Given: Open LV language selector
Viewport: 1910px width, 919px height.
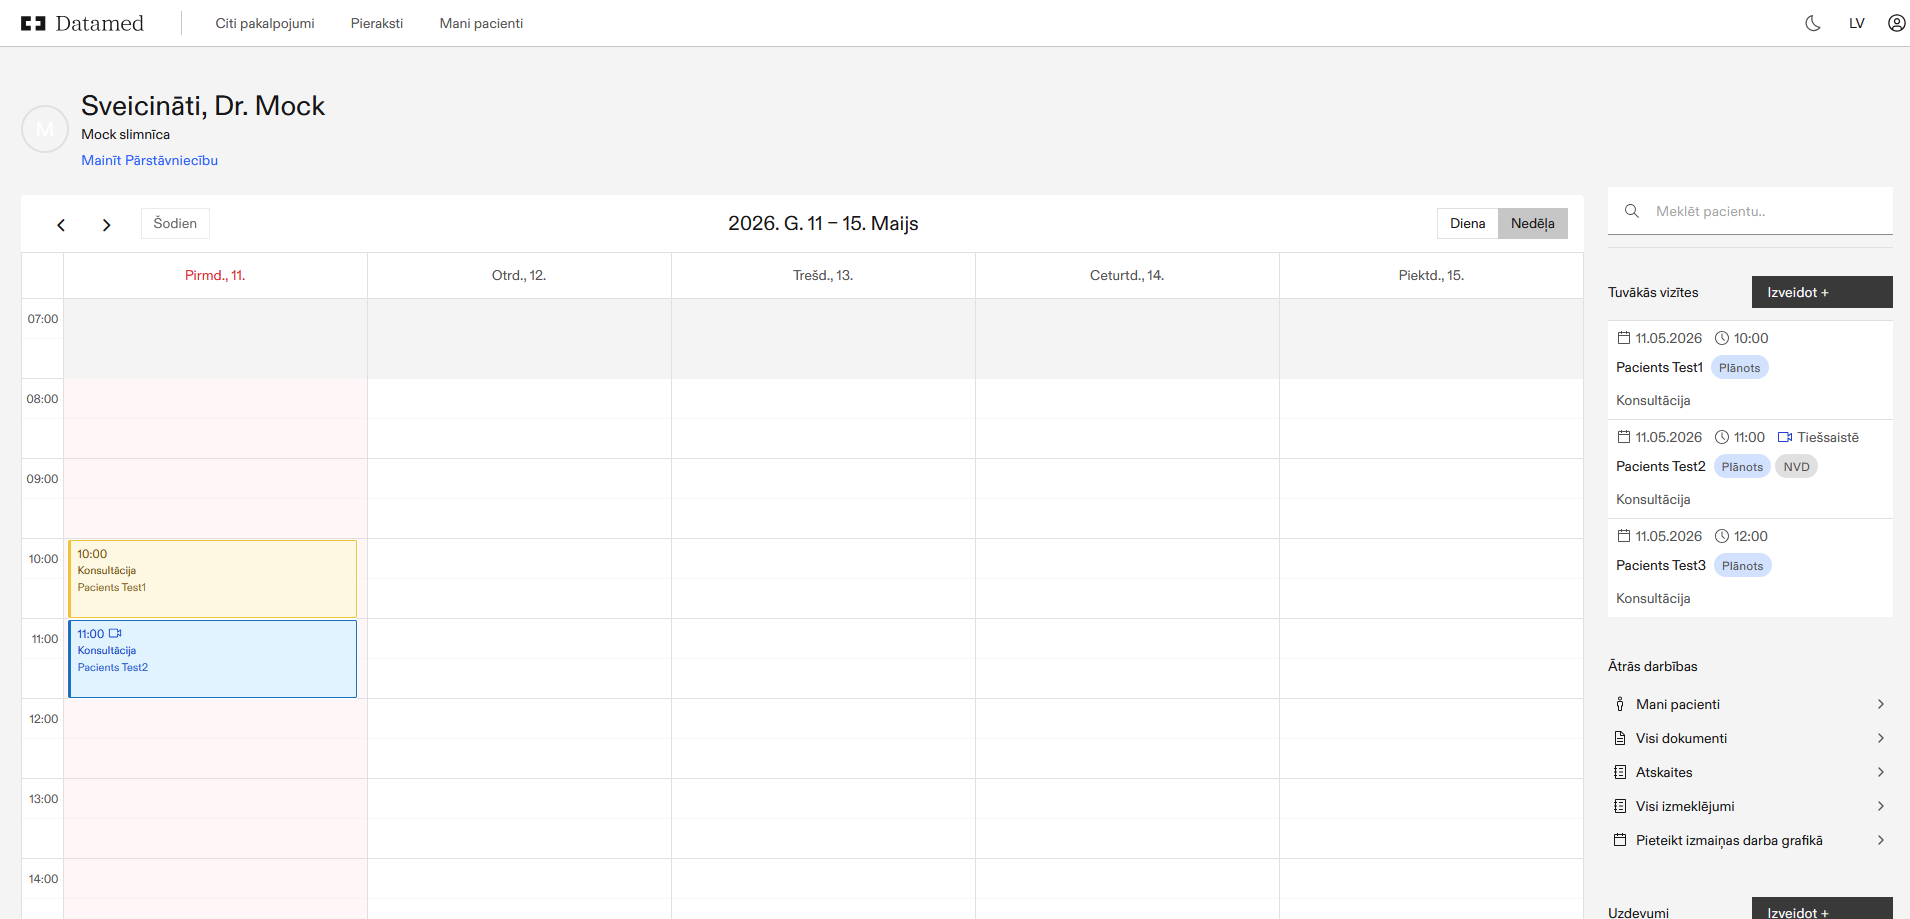Looking at the screenshot, I should tap(1856, 23).
